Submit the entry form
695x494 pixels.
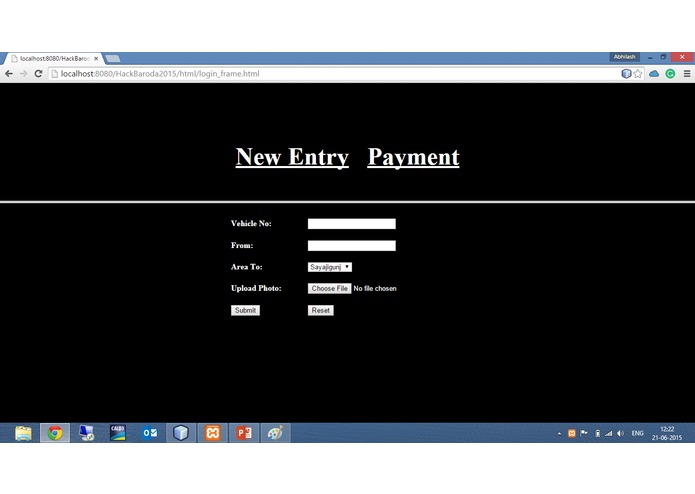click(245, 310)
